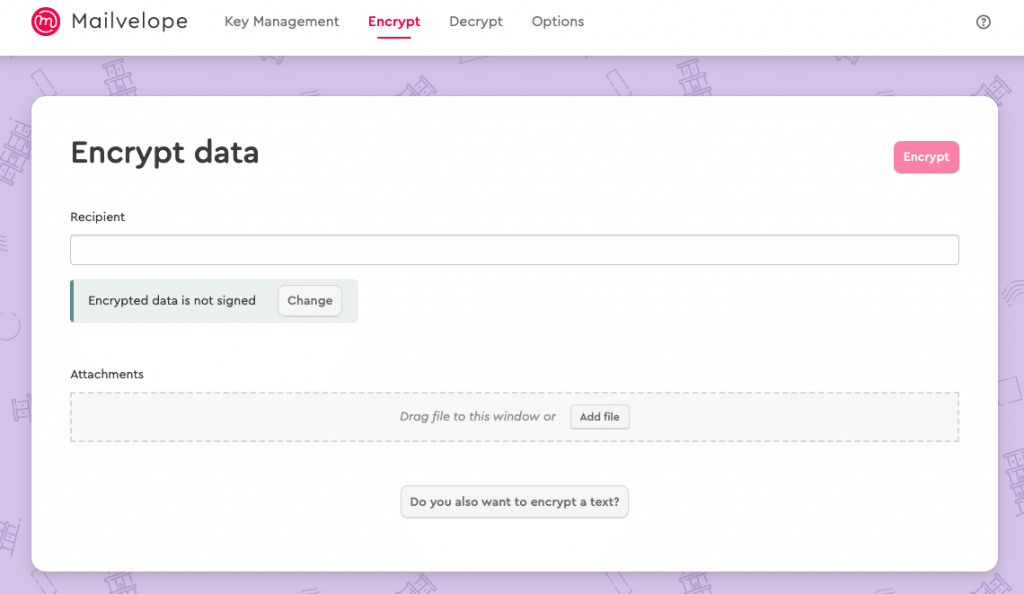Select the 'Encrypted data is not signed' notice
This screenshot has height=594, width=1024.
172,301
